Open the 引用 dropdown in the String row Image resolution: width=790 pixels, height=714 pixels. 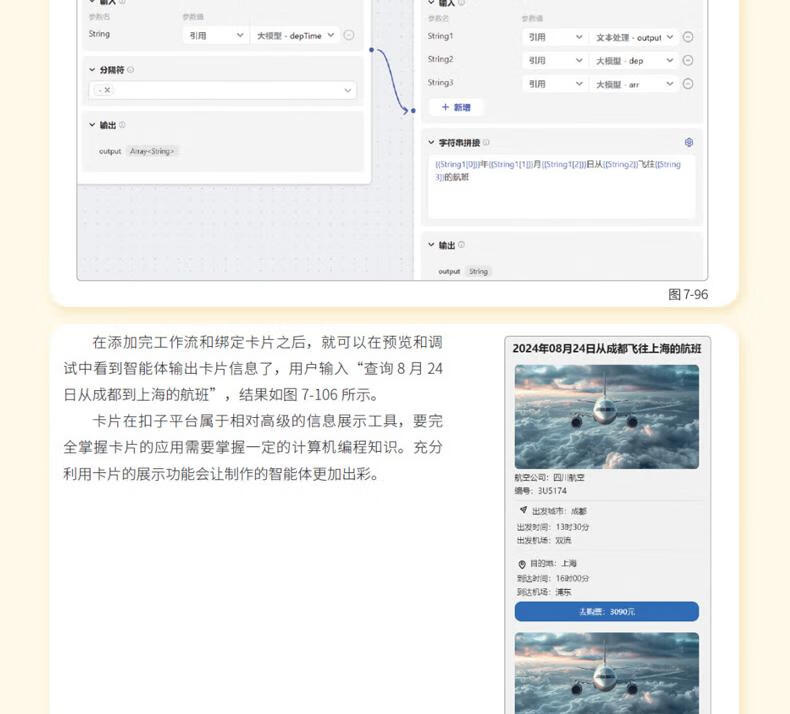(x=216, y=35)
